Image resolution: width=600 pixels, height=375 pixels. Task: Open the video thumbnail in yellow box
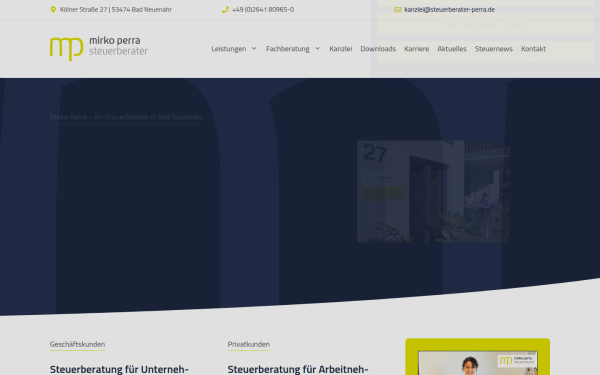pyautogui.click(x=478, y=363)
